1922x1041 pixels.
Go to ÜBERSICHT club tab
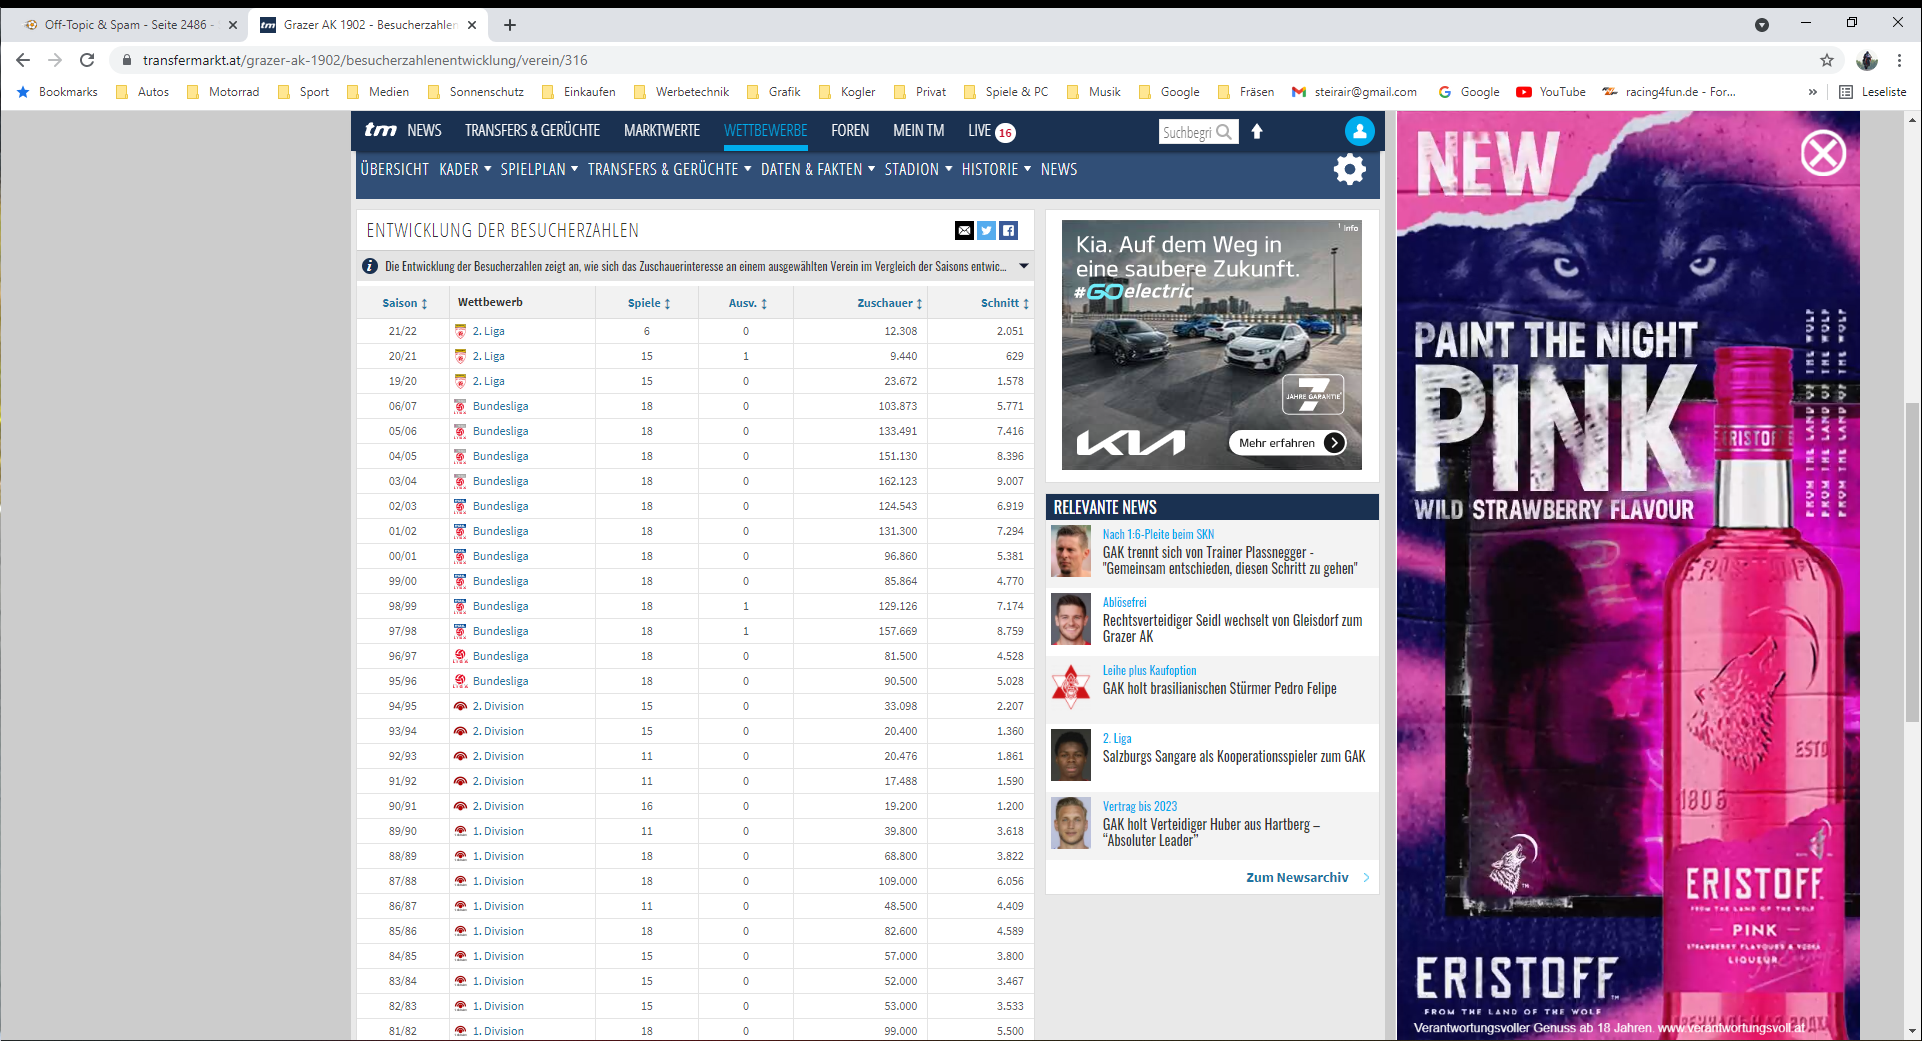(x=394, y=169)
